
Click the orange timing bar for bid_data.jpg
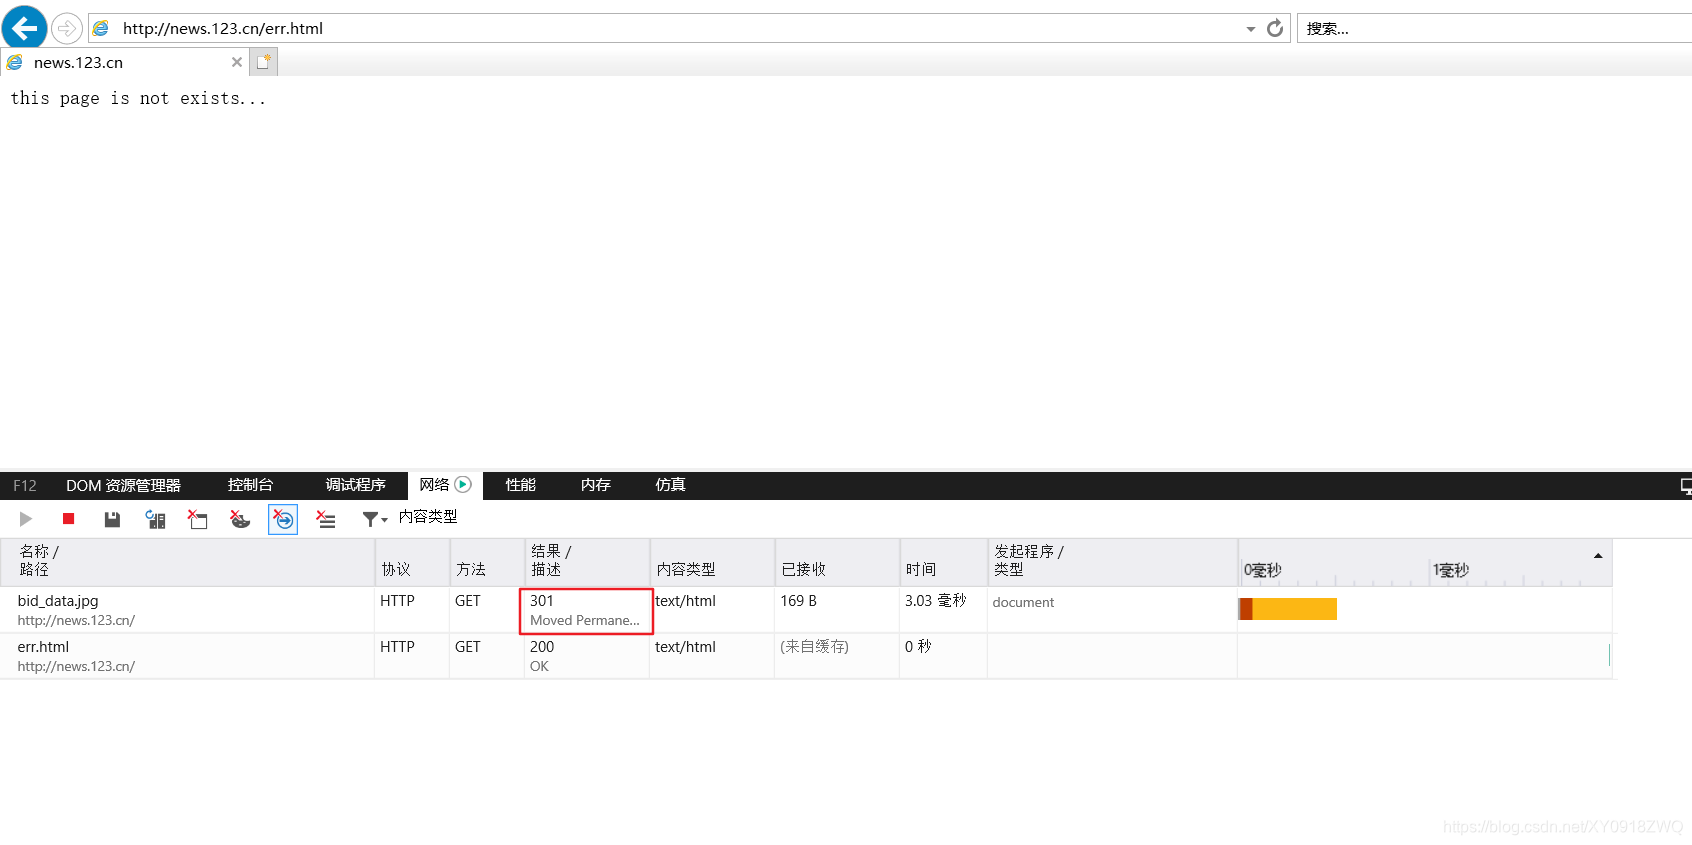1288,609
